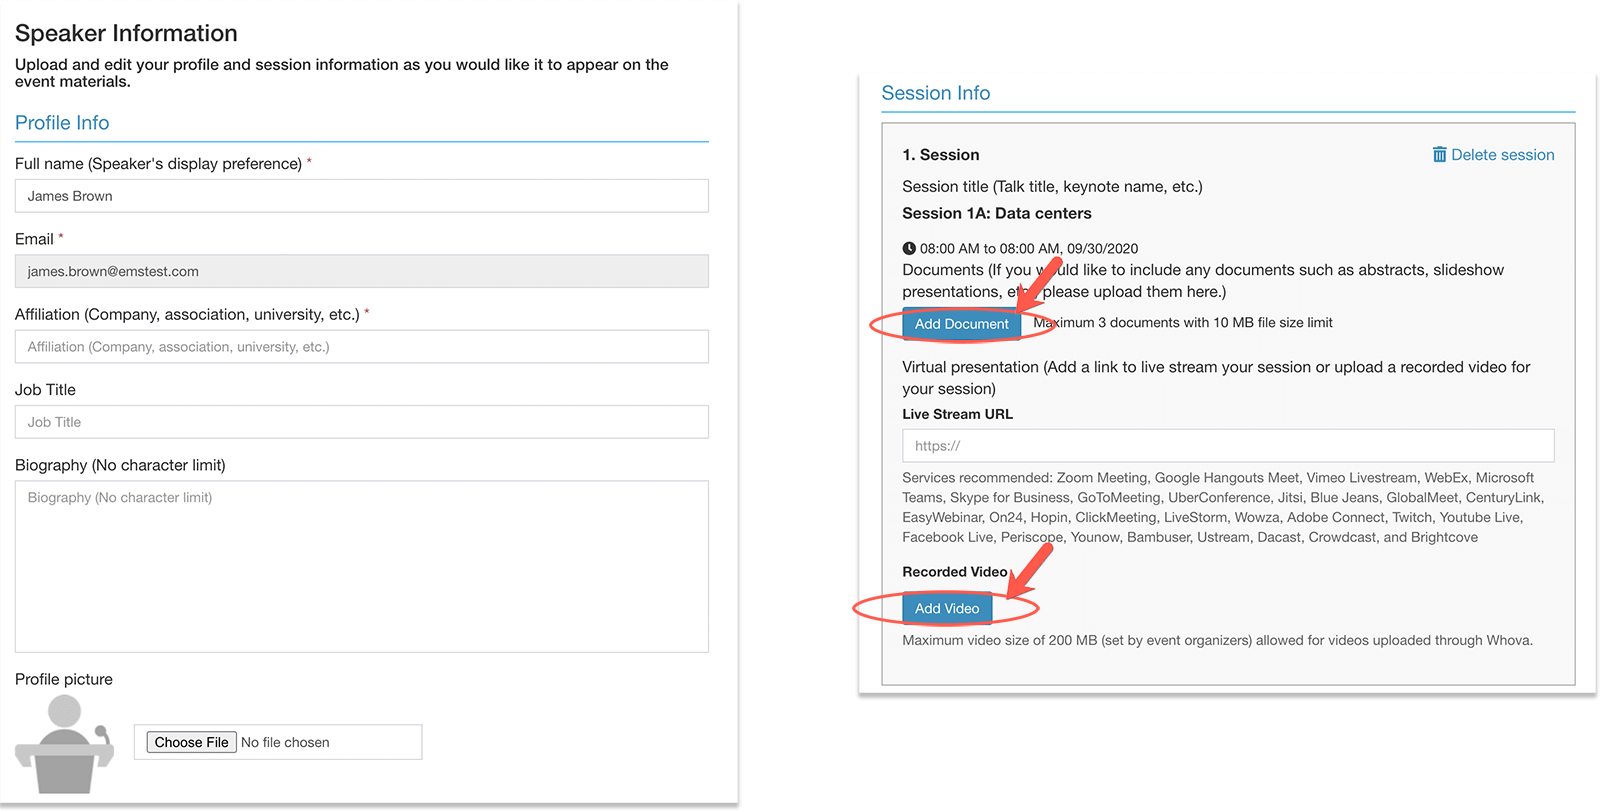Focus the Full name field with James Brown
Screen dimensions: 1600x811
[361, 196]
